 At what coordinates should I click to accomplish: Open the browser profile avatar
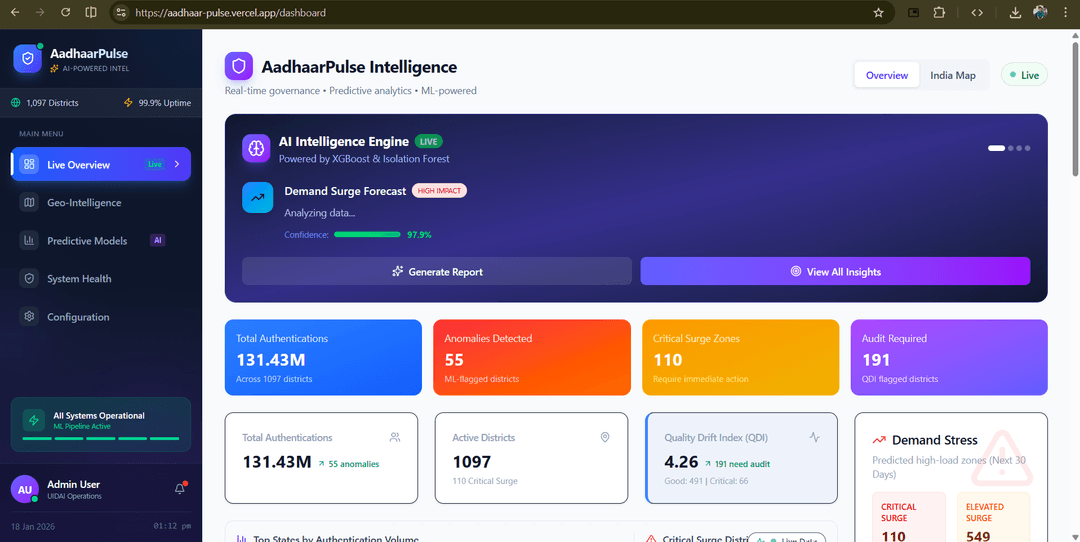coord(1040,12)
